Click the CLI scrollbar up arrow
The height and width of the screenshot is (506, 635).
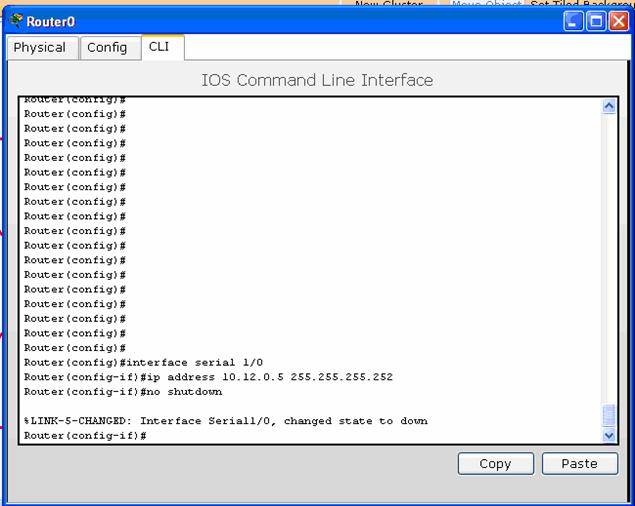[609, 106]
